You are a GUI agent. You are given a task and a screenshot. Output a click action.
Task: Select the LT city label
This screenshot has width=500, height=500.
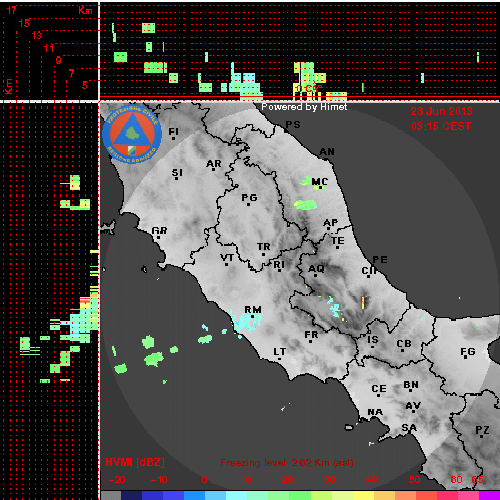pos(279,352)
